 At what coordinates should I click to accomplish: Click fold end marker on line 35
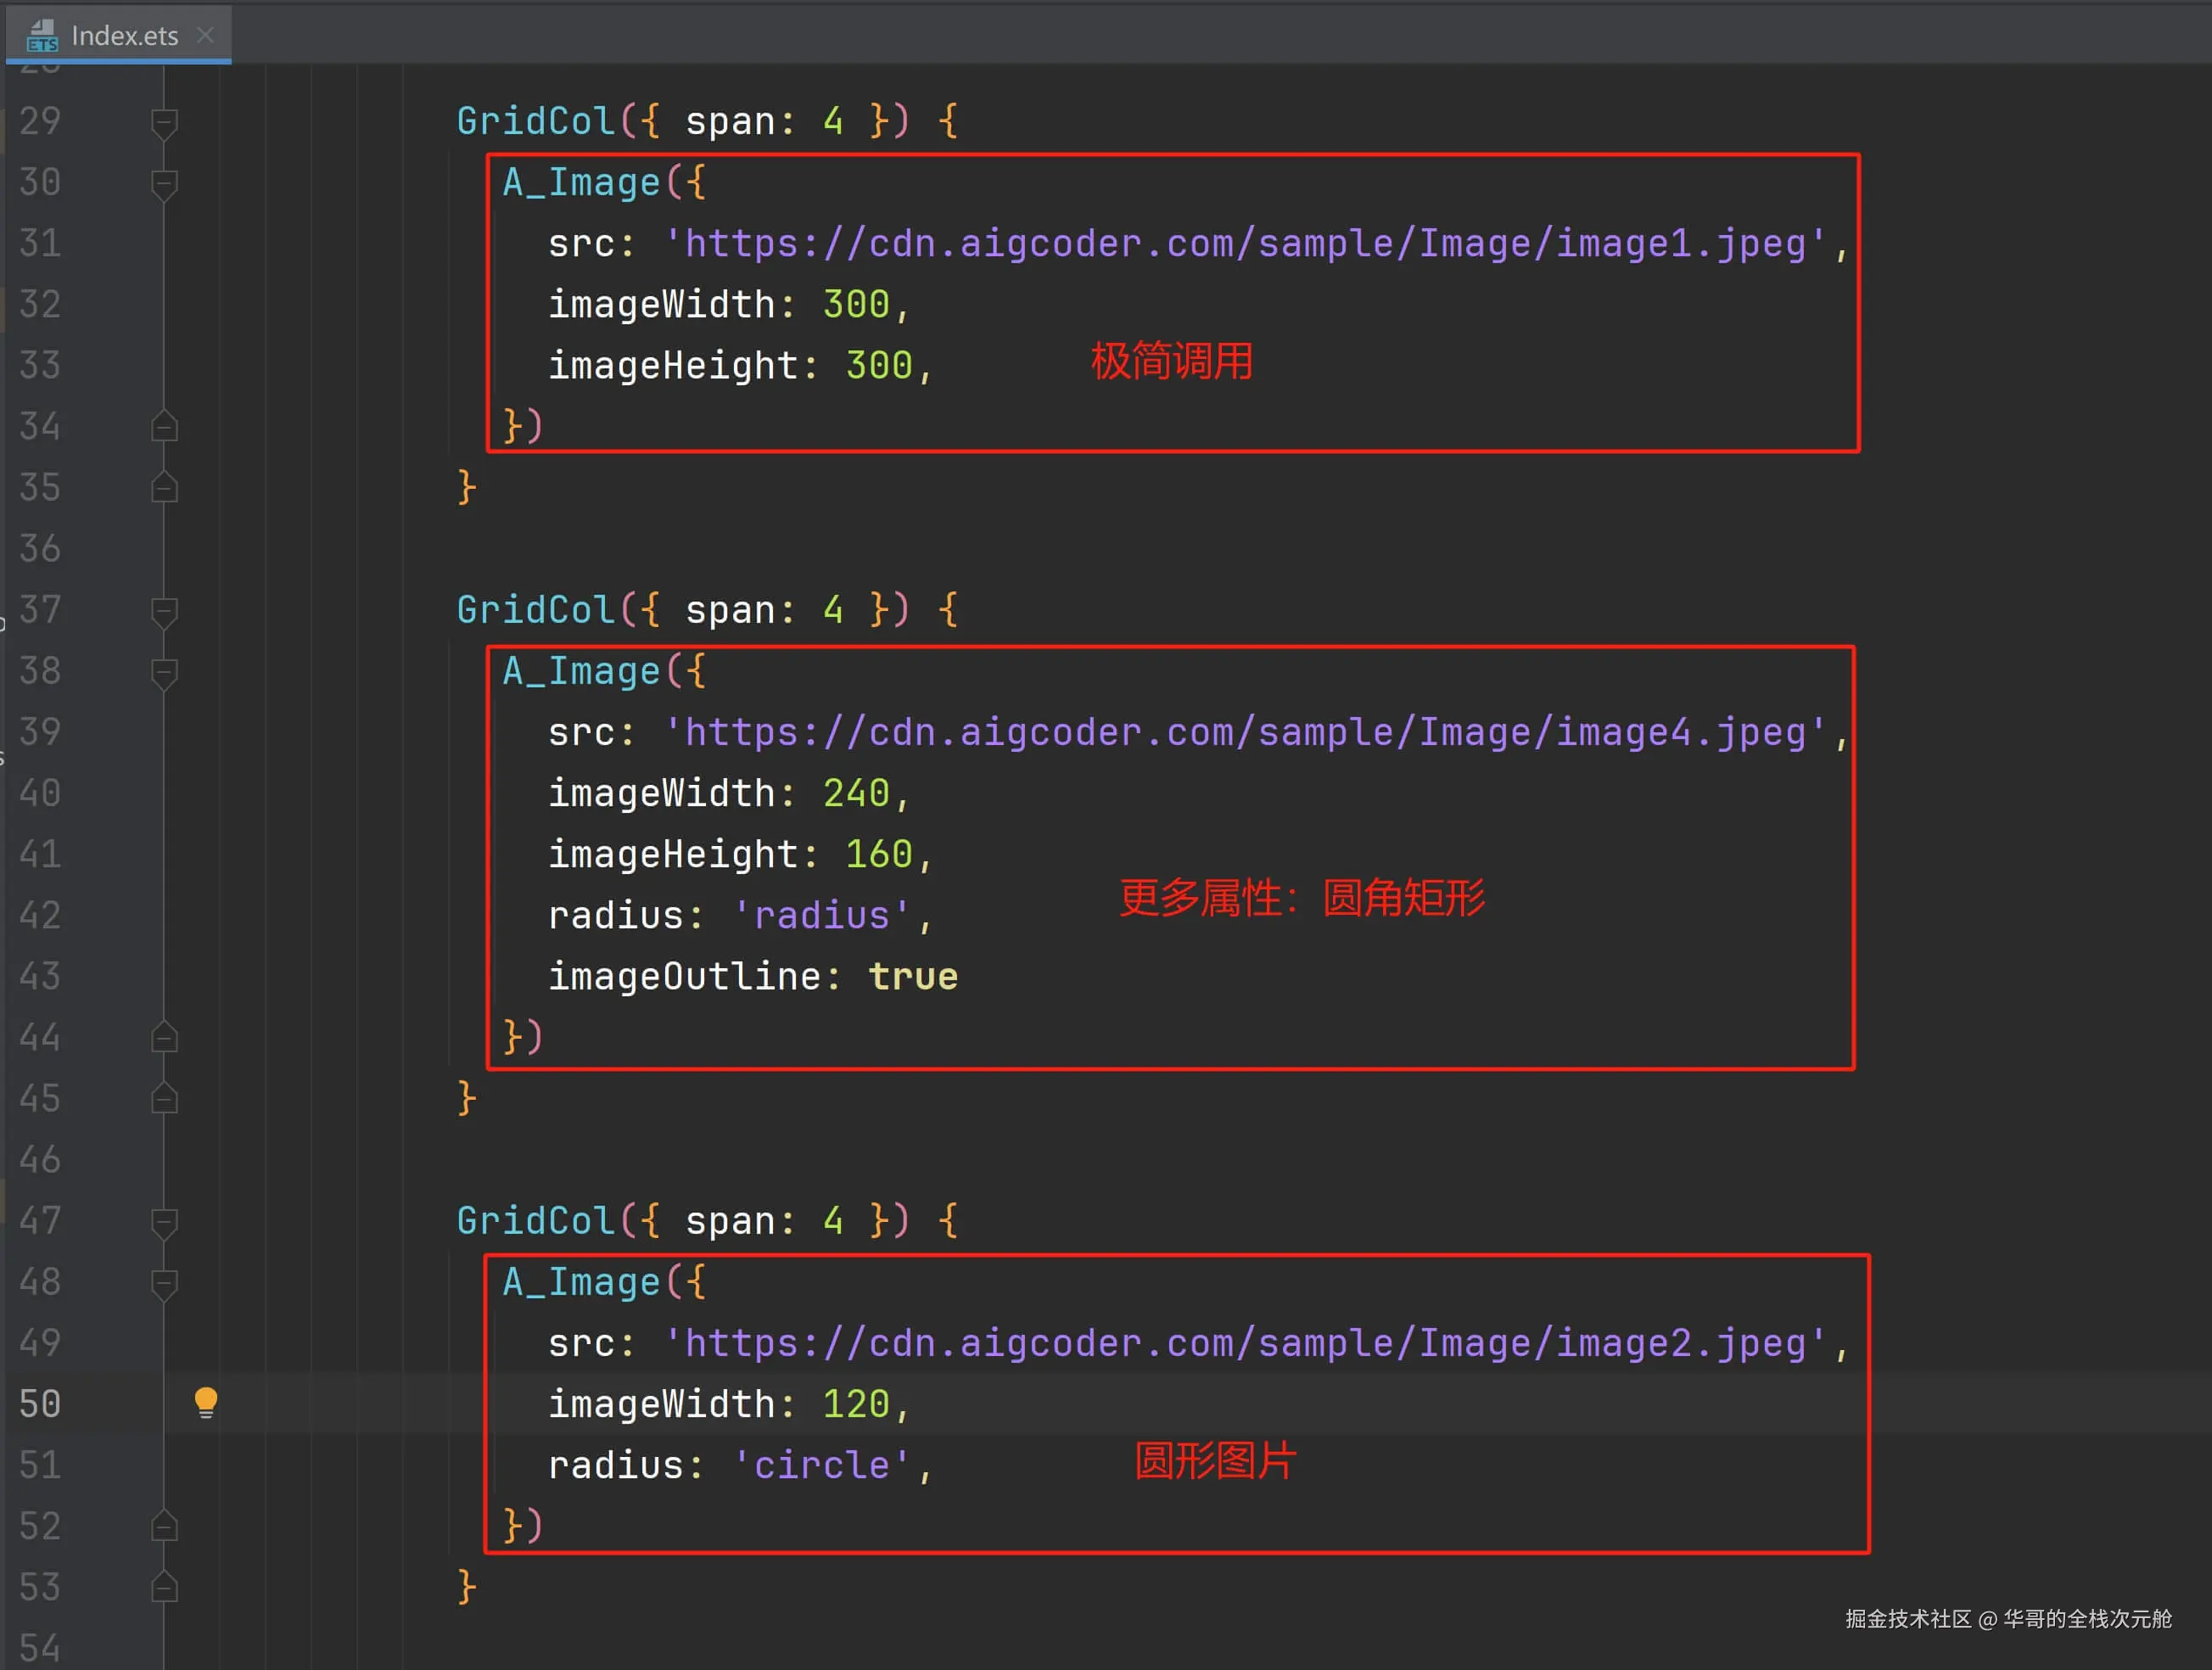click(164, 488)
